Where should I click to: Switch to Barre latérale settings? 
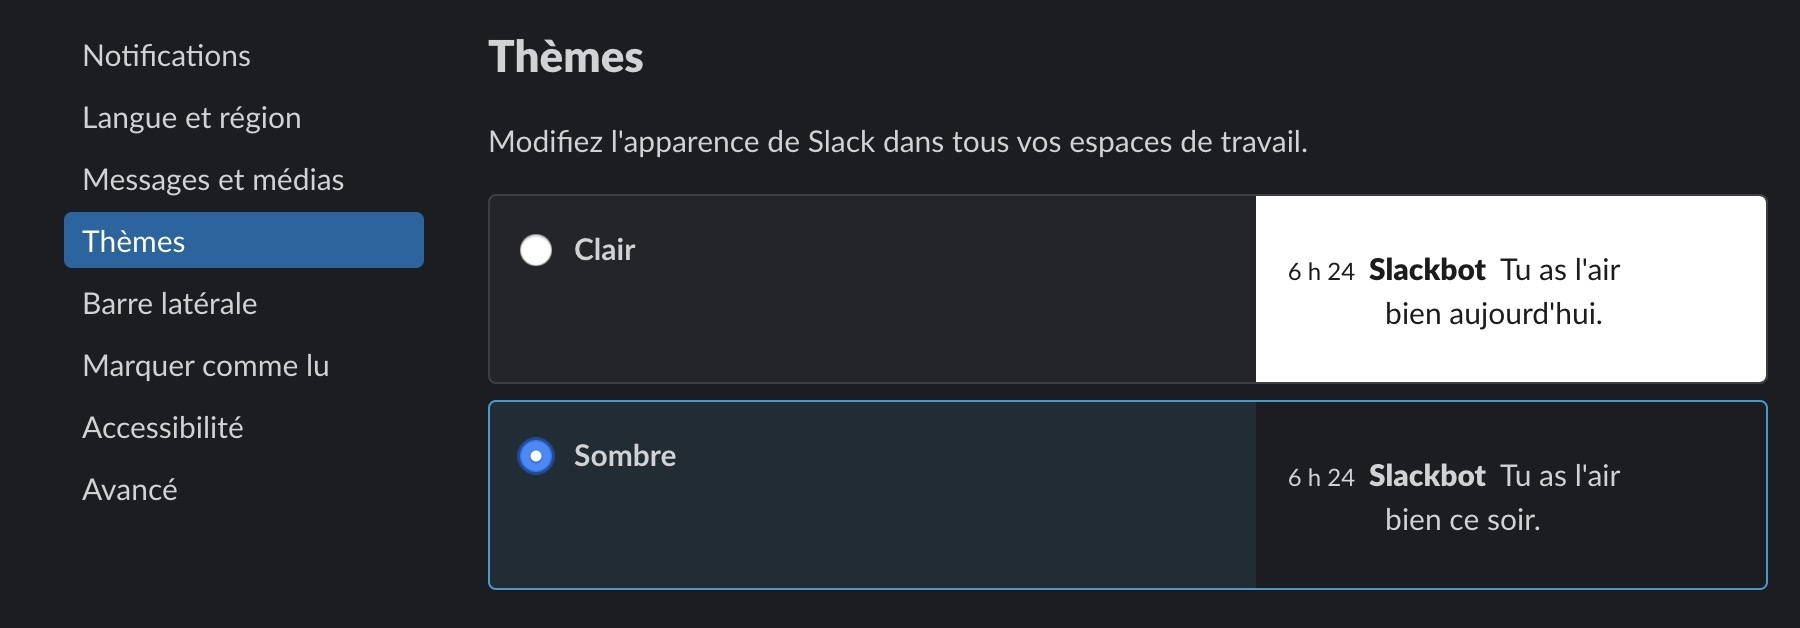click(x=170, y=304)
